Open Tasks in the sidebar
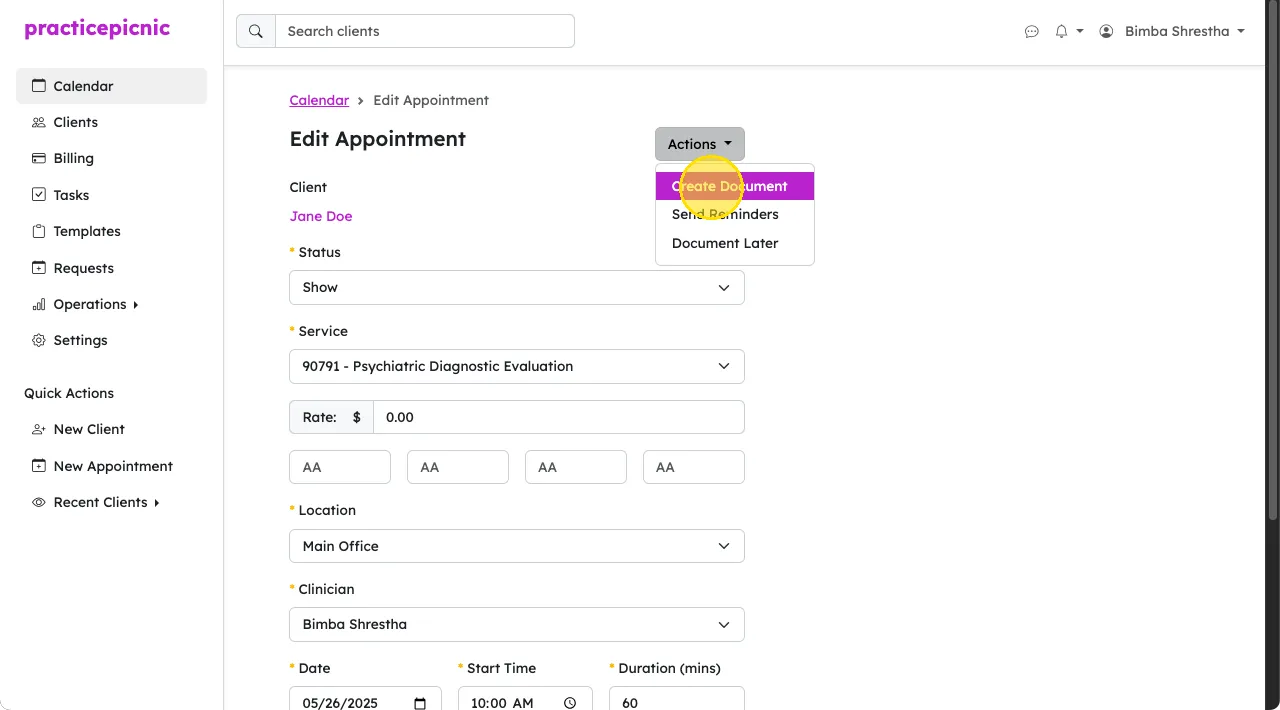 click(111, 195)
